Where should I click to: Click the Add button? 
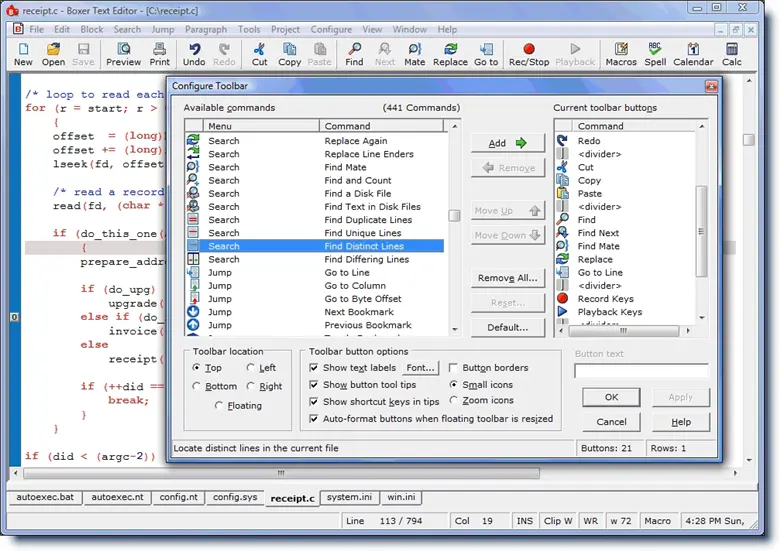507,143
